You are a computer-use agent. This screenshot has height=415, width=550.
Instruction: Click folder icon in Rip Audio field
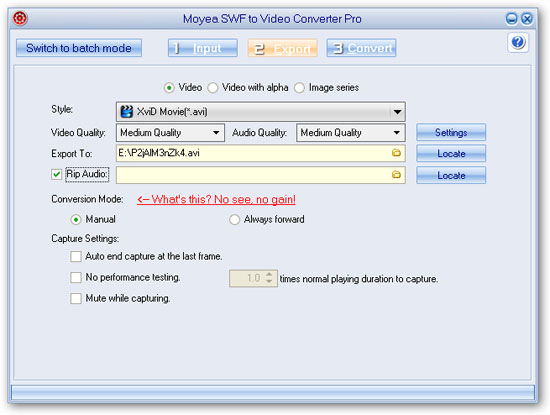pos(396,174)
